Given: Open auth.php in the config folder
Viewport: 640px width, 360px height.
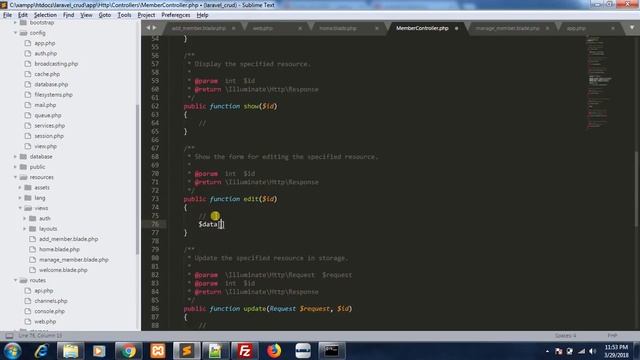Looking at the screenshot, I should [46, 53].
